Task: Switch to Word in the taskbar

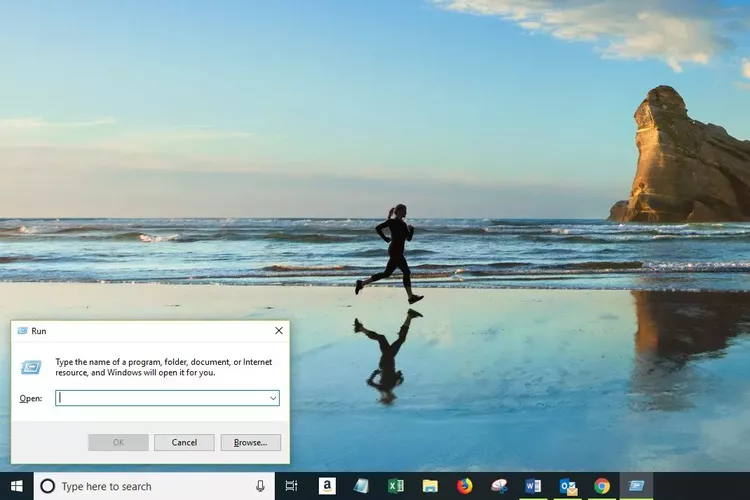Action: point(533,486)
